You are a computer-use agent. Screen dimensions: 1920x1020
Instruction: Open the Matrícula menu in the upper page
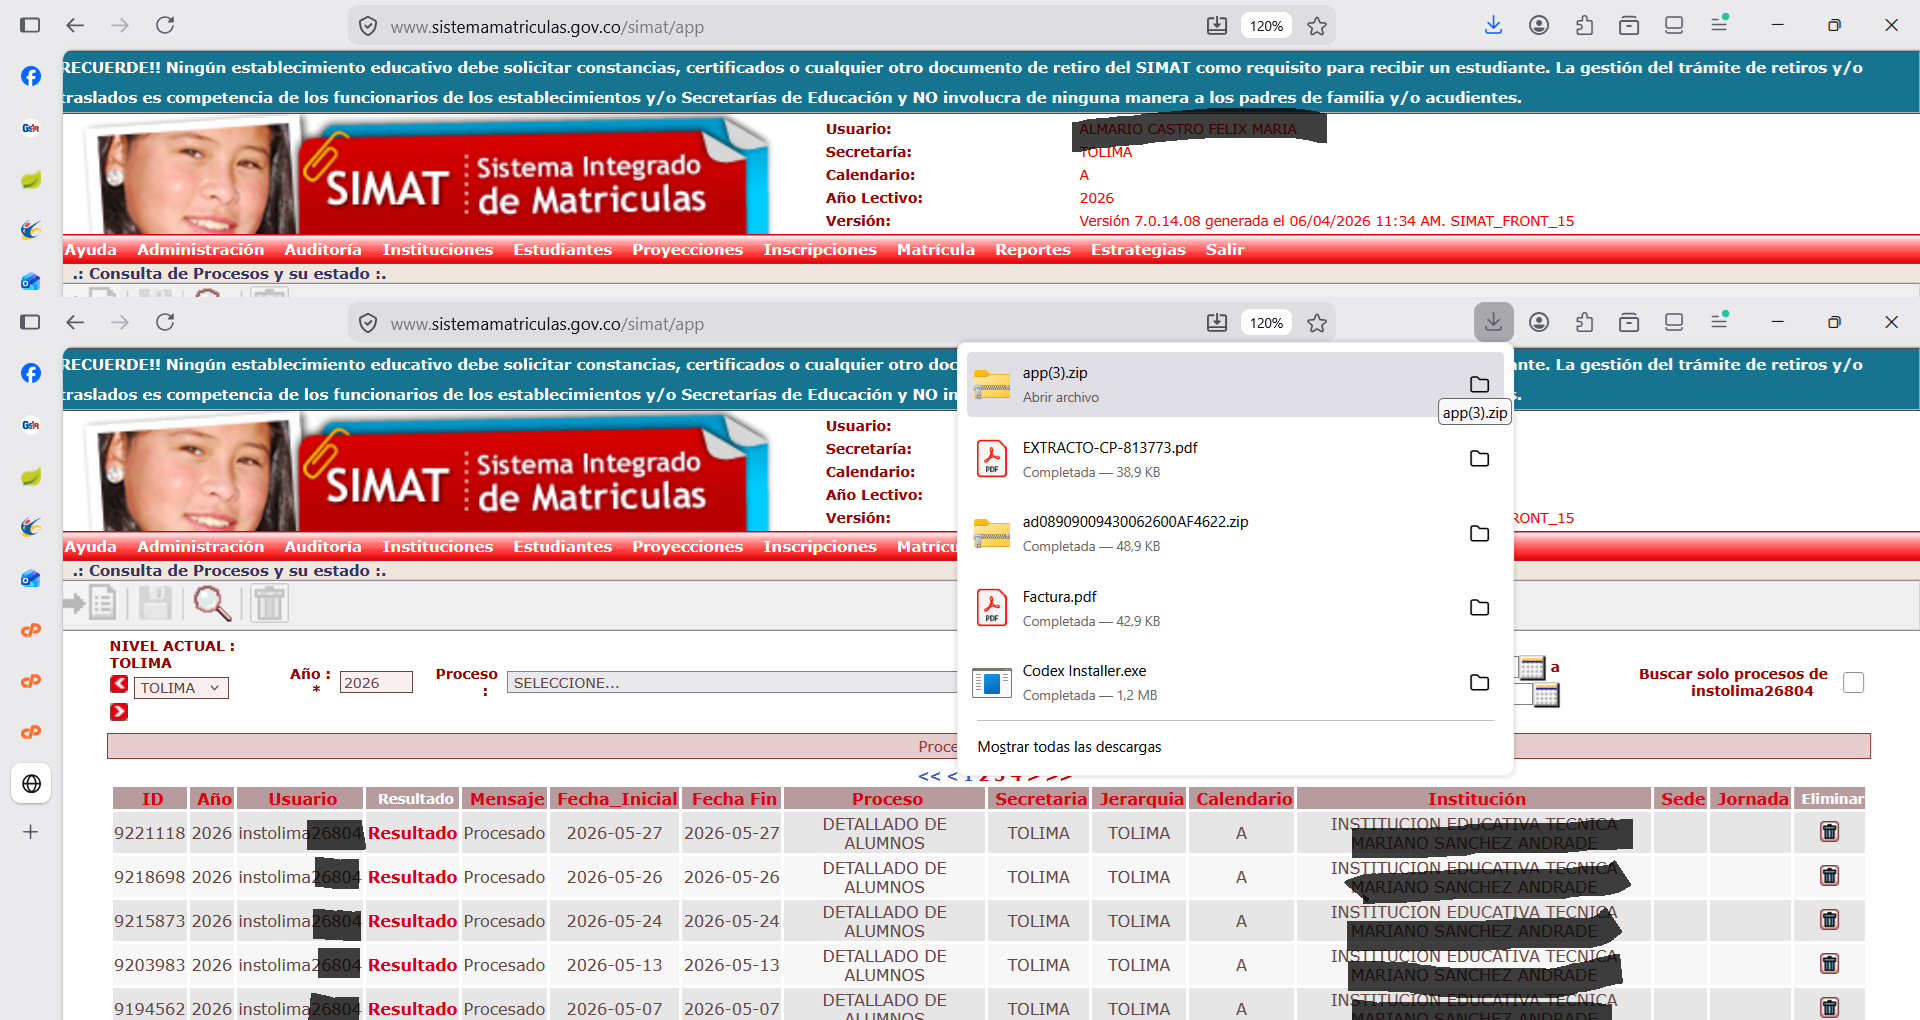coord(935,249)
